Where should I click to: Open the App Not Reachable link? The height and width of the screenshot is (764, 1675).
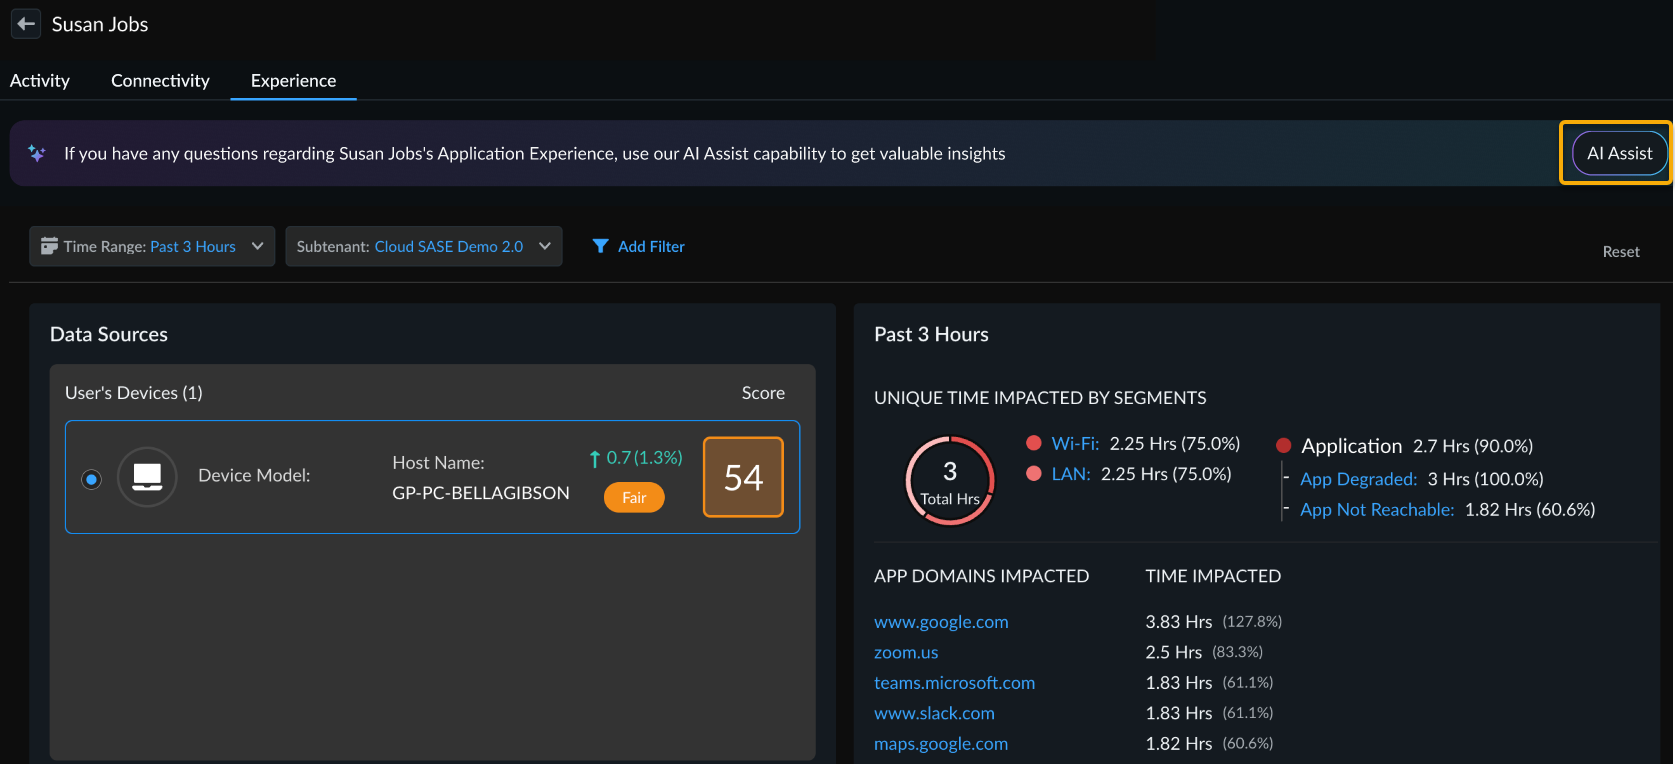[x=1376, y=510]
